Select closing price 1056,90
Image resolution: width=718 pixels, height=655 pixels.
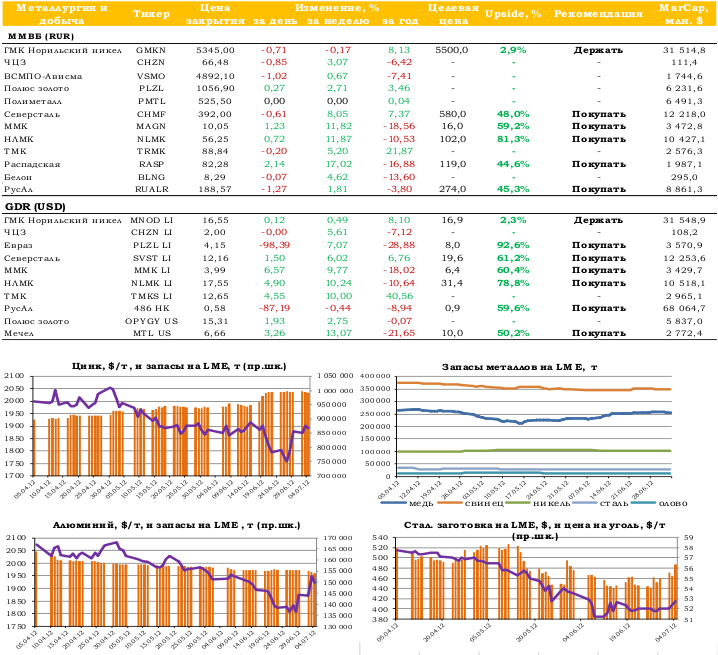pos(215,88)
